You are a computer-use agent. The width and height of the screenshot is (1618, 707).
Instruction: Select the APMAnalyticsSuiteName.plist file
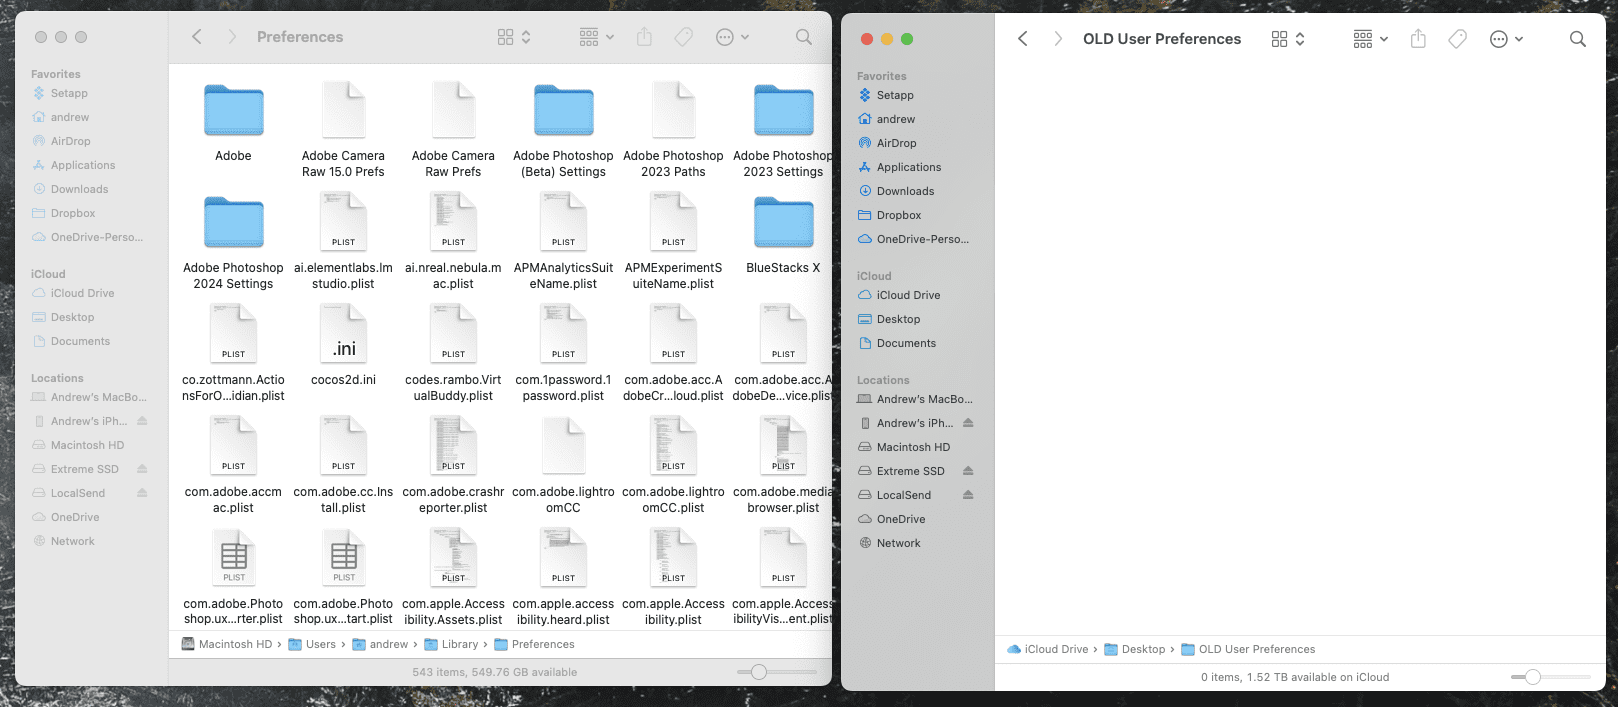pyautogui.click(x=564, y=222)
